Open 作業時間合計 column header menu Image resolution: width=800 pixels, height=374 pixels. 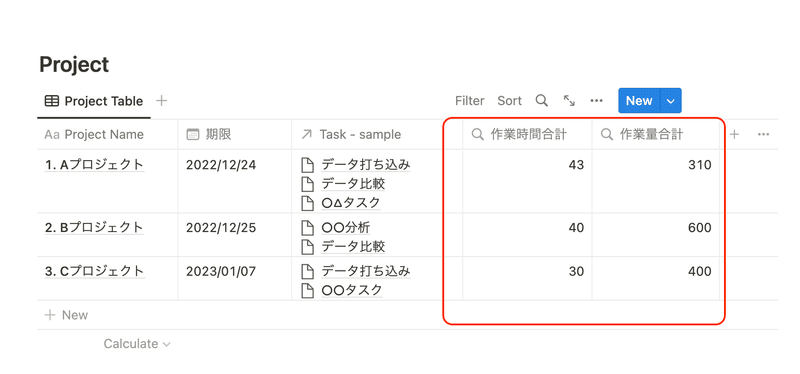coord(528,135)
